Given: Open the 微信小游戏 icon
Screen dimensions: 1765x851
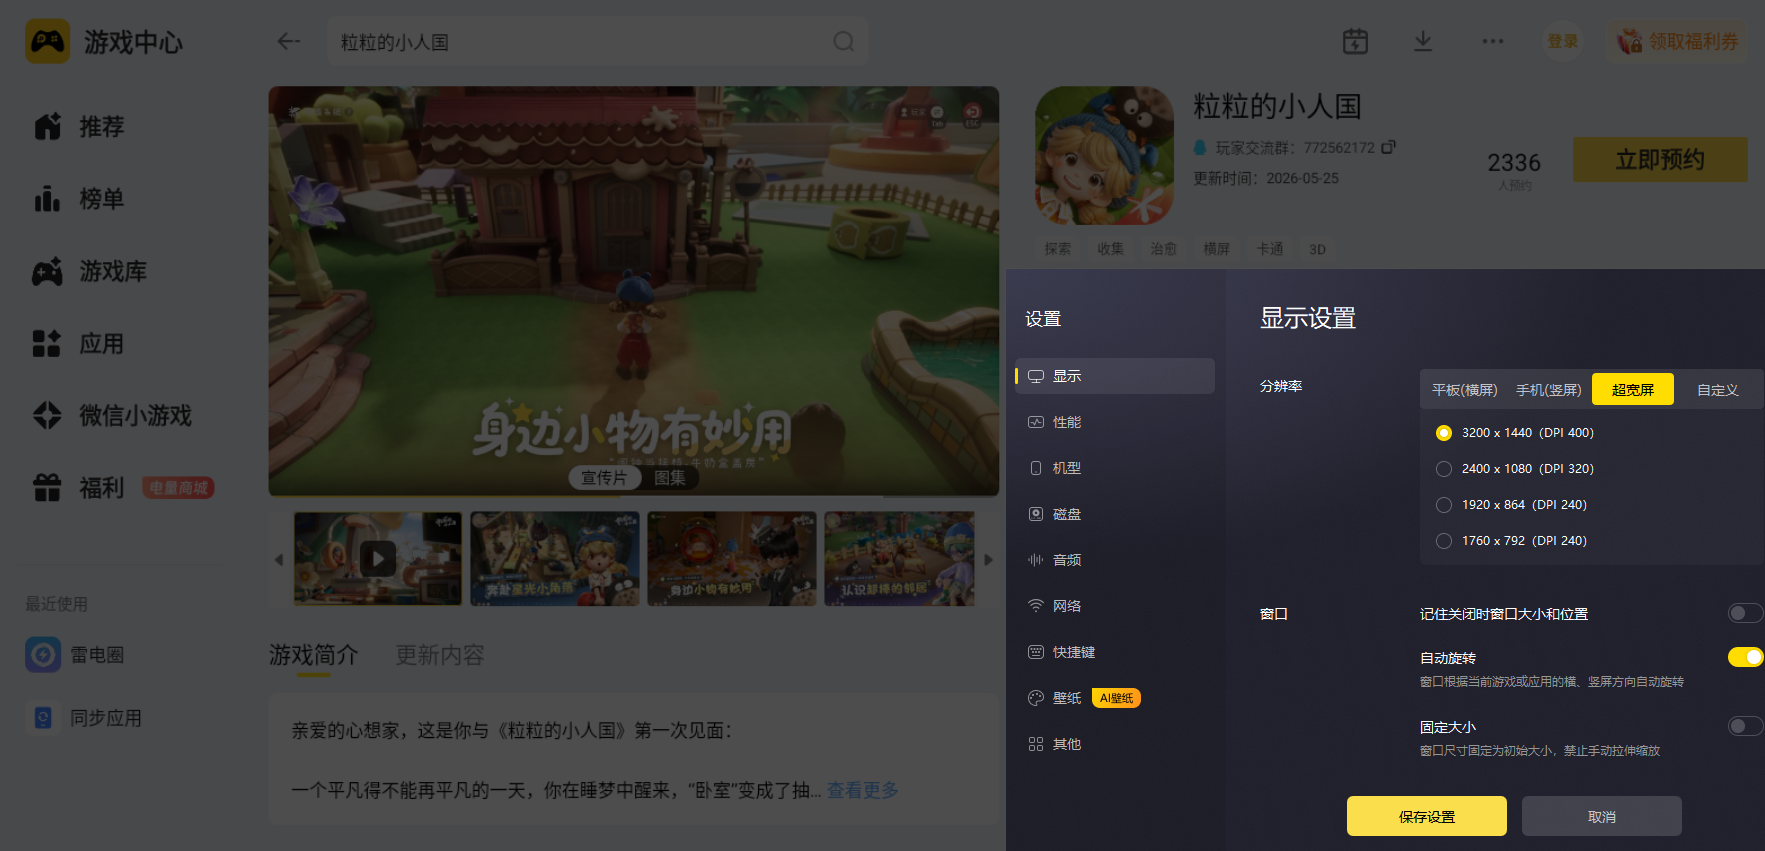Looking at the screenshot, I should coord(47,415).
